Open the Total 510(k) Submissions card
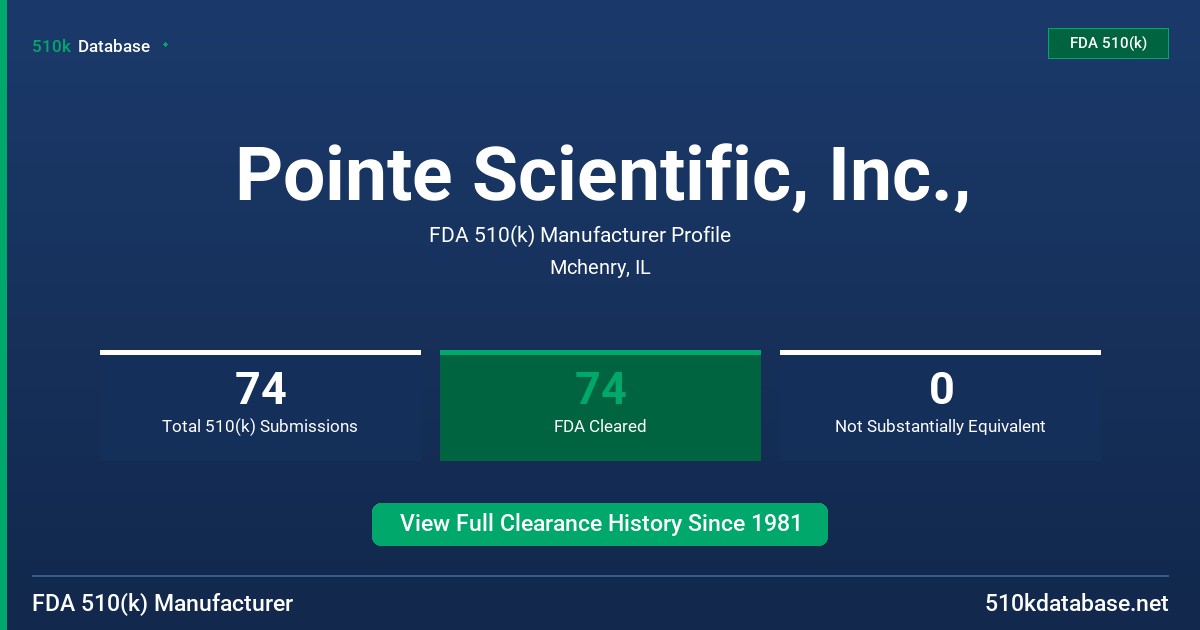 pos(260,405)
